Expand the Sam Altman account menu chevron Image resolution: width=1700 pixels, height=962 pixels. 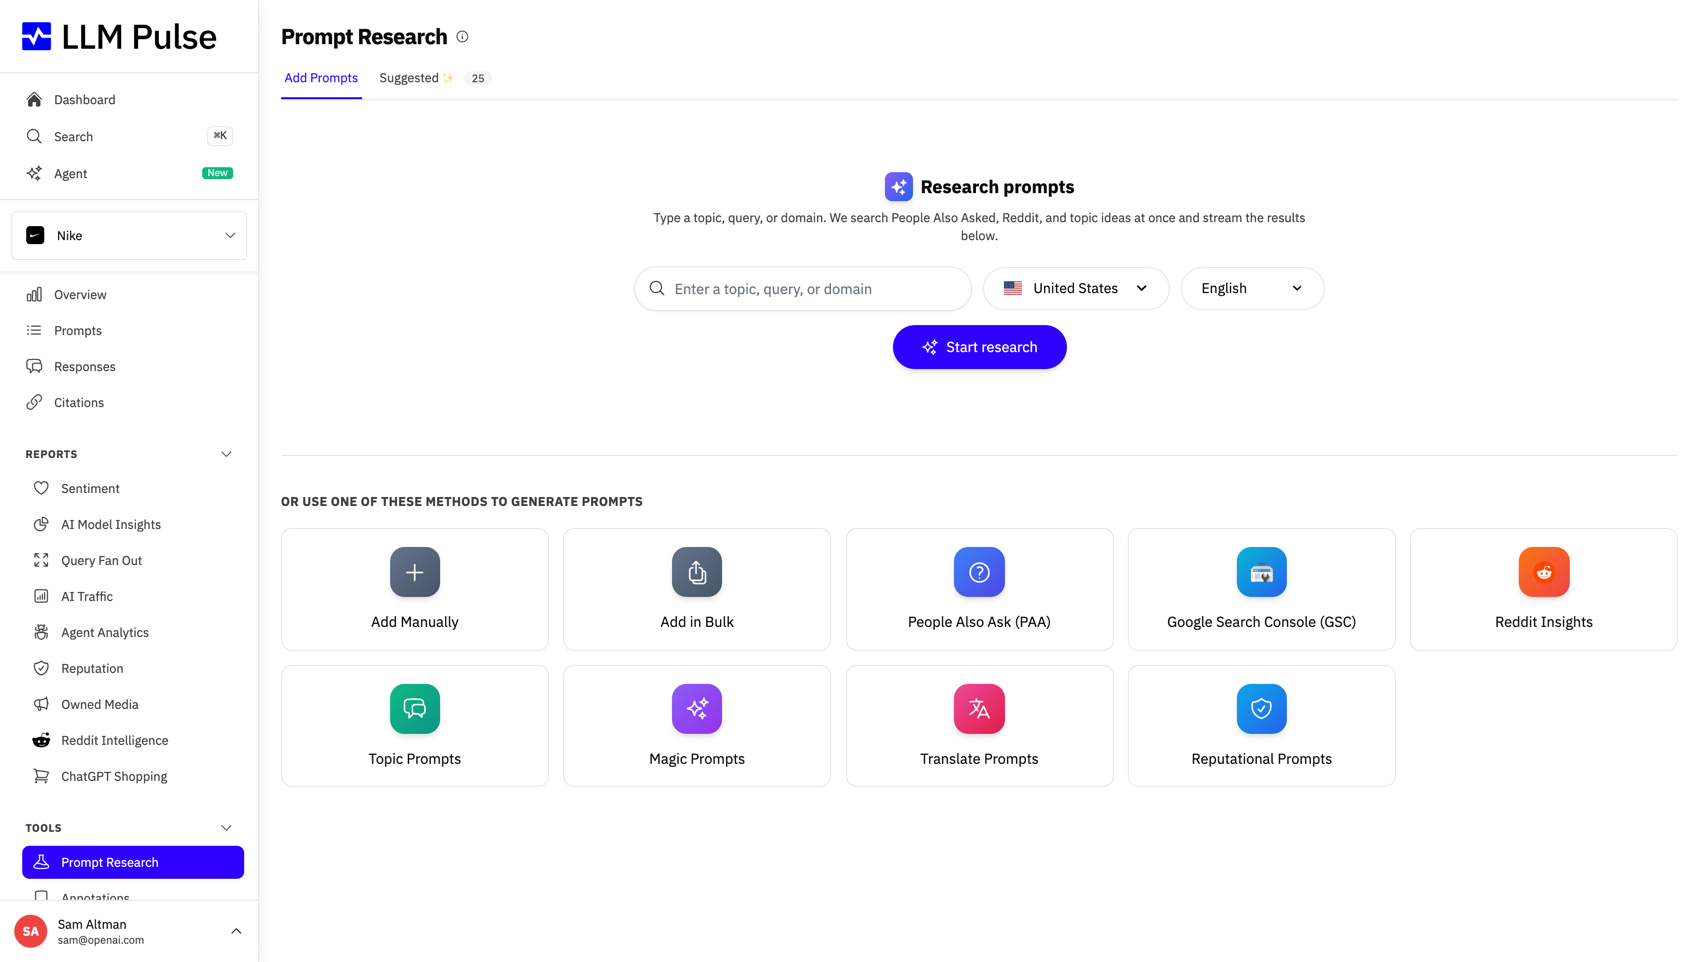(x=236, y=932)
